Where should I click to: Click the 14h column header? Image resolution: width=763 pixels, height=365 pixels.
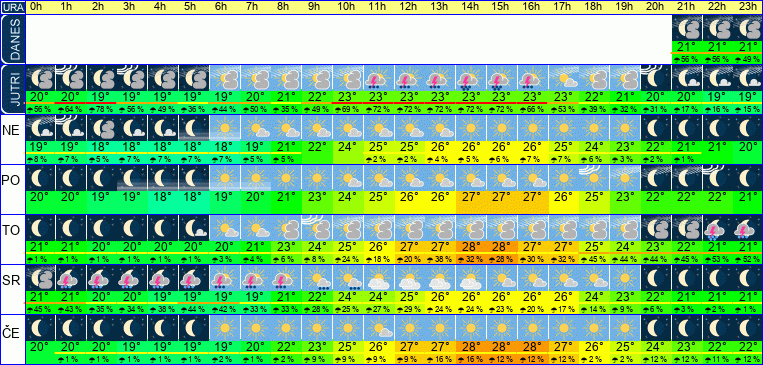tap(471, 7)
